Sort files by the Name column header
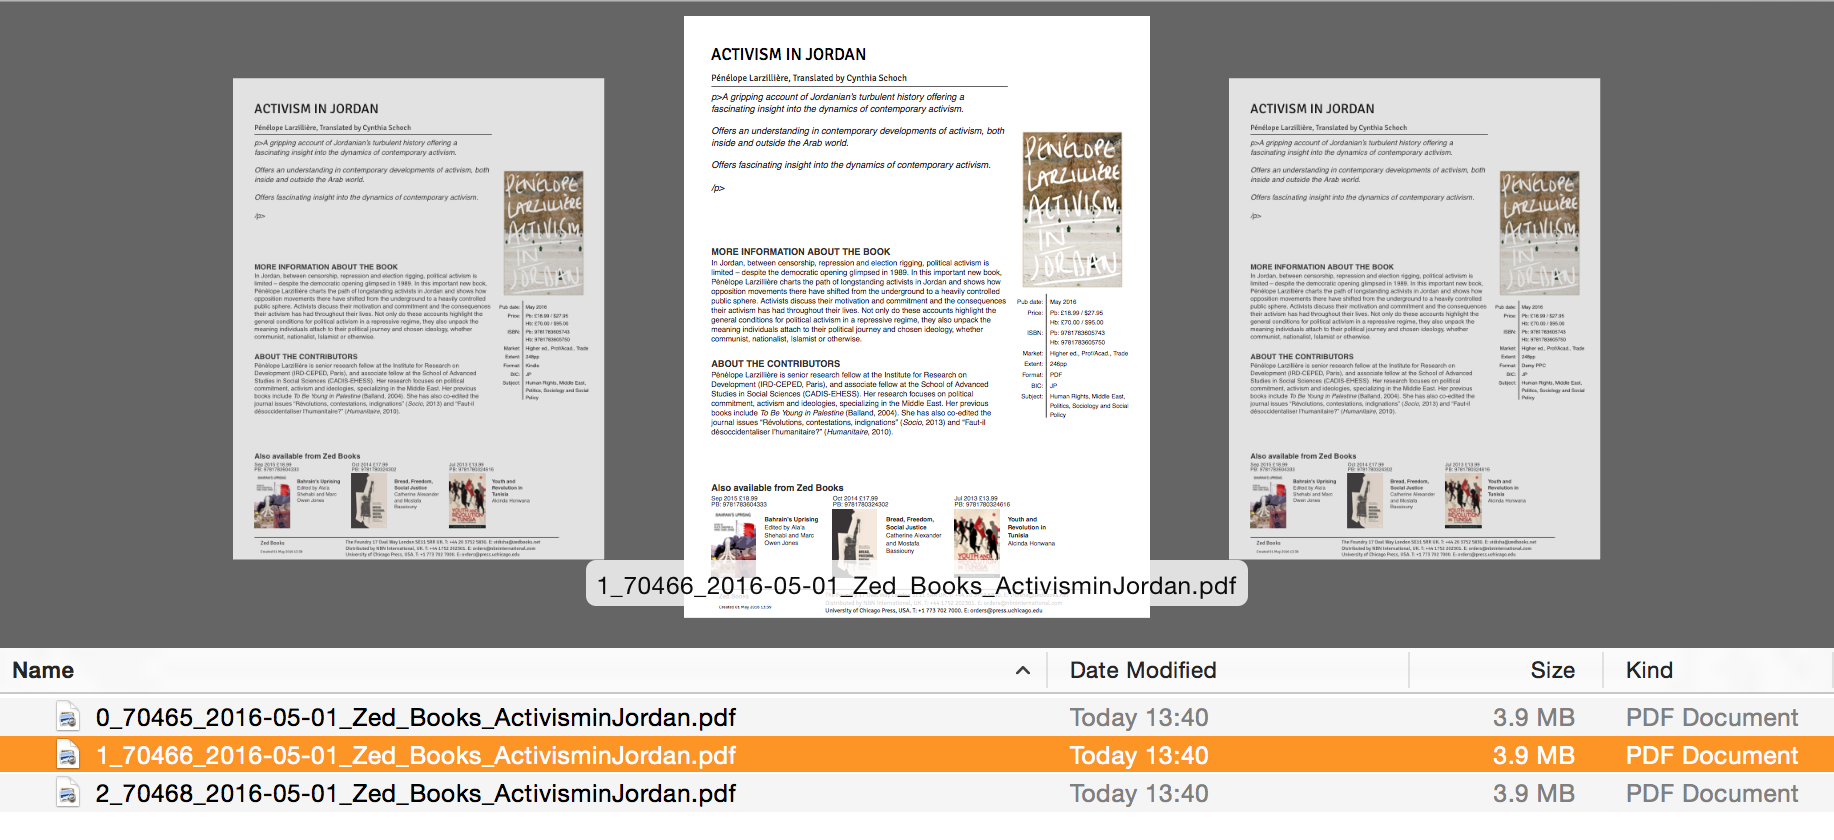This screenshot has width=1834, height=840. 43,670
